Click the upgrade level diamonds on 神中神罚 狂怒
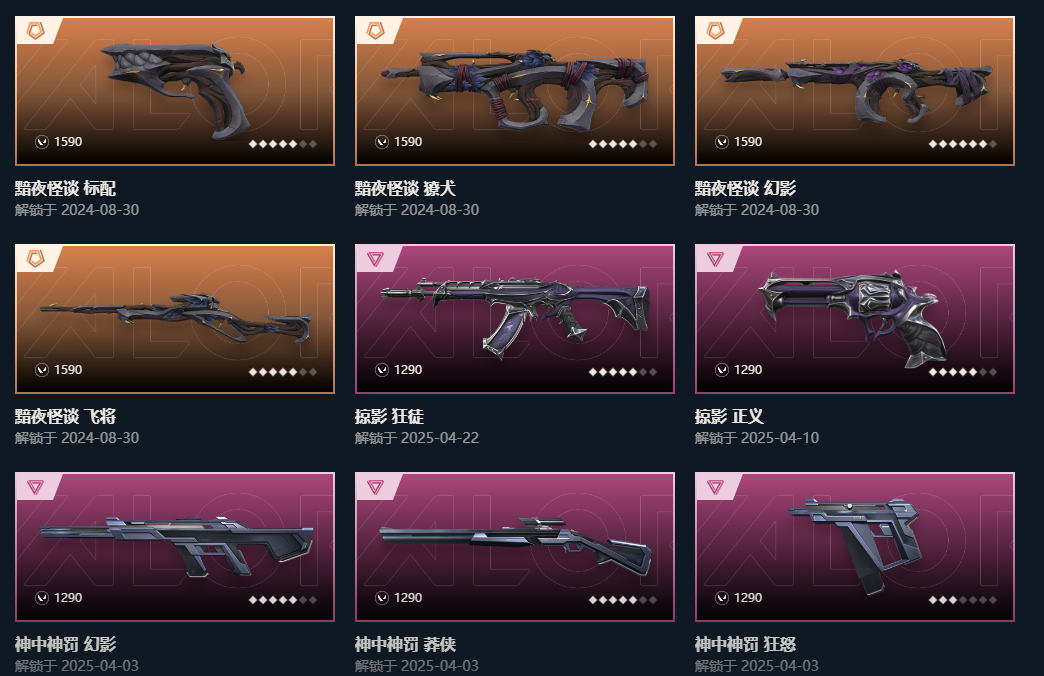Viewport: 1044px width, 676px height. pyautogui.click(x=963, y=600)
